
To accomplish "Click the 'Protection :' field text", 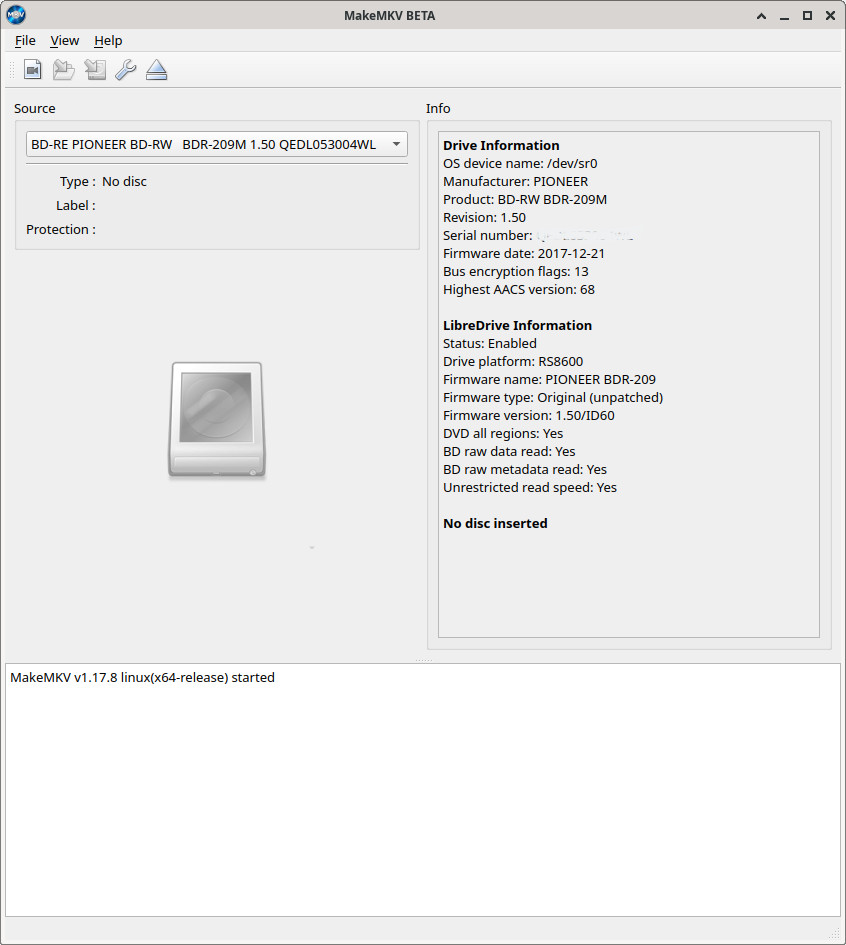I will click(x=61, y=230).
